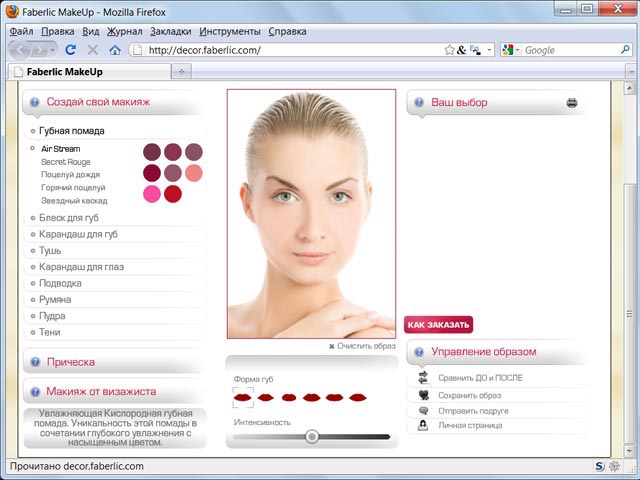Click help icon beside Создай свой макияж
Screen dimensions: 640x480
(x=35, y=102)
